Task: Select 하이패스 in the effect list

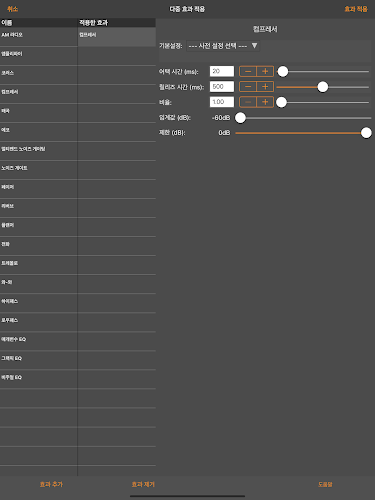Action: coord(39,303)
